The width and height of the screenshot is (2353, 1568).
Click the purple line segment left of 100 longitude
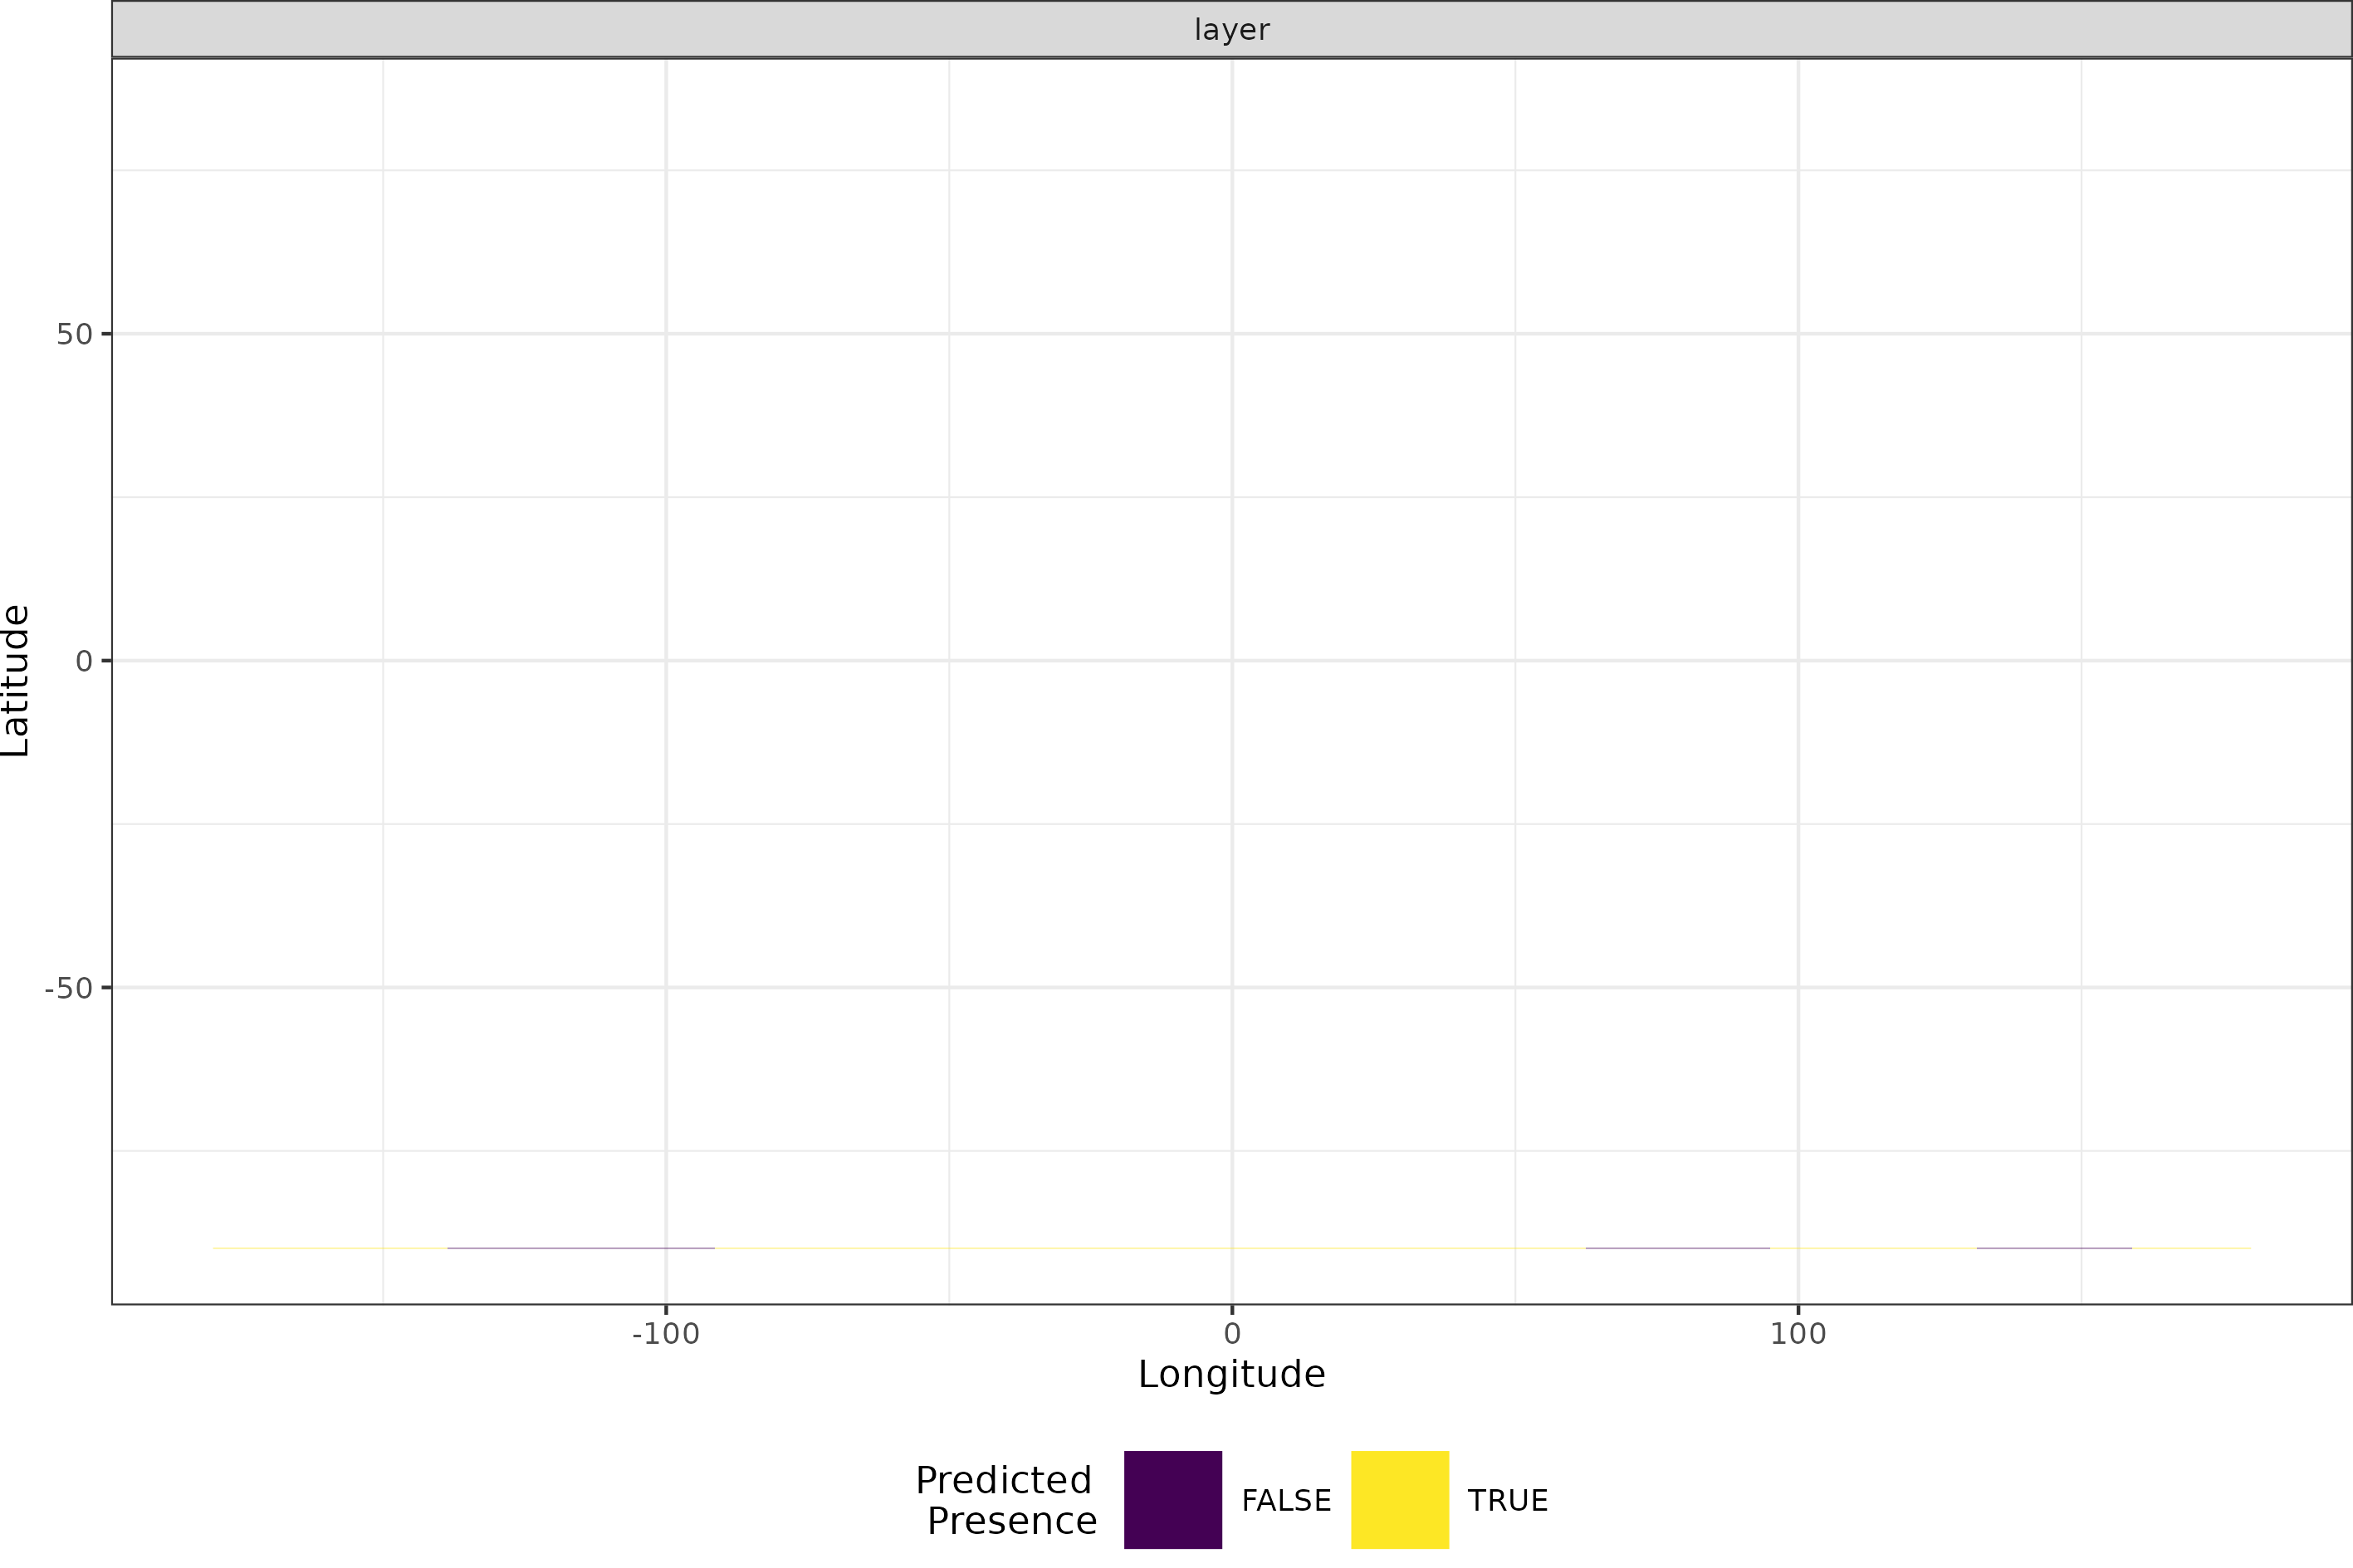1677,1248
